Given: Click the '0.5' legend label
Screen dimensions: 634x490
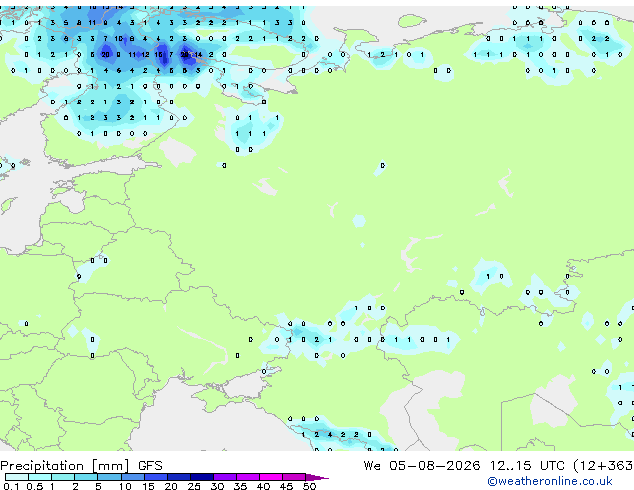Looking at the screenshot, I should (35, 486).
